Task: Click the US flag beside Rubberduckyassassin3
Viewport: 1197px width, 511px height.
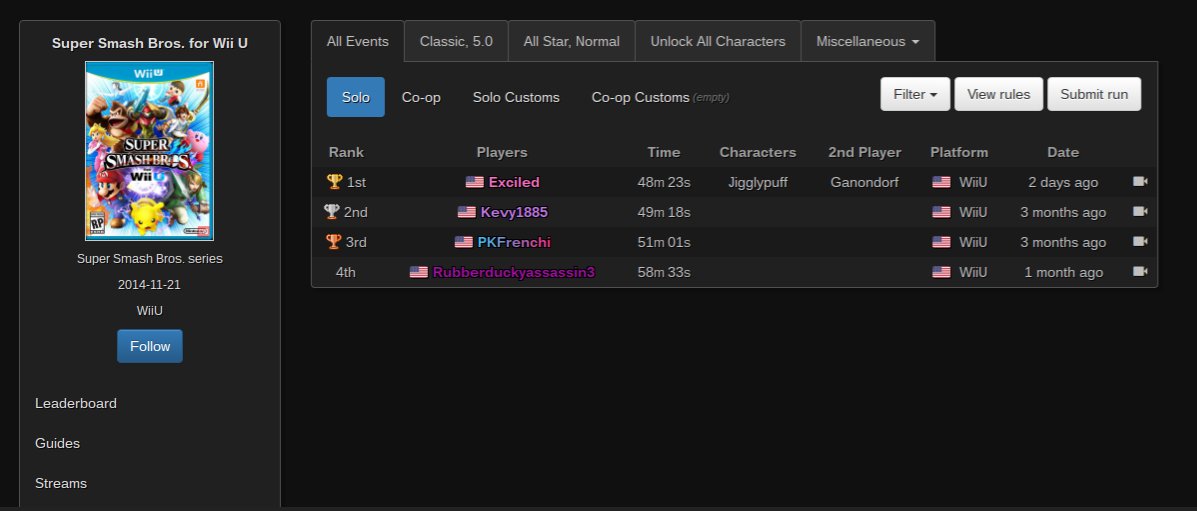Action: pos(418,271)
